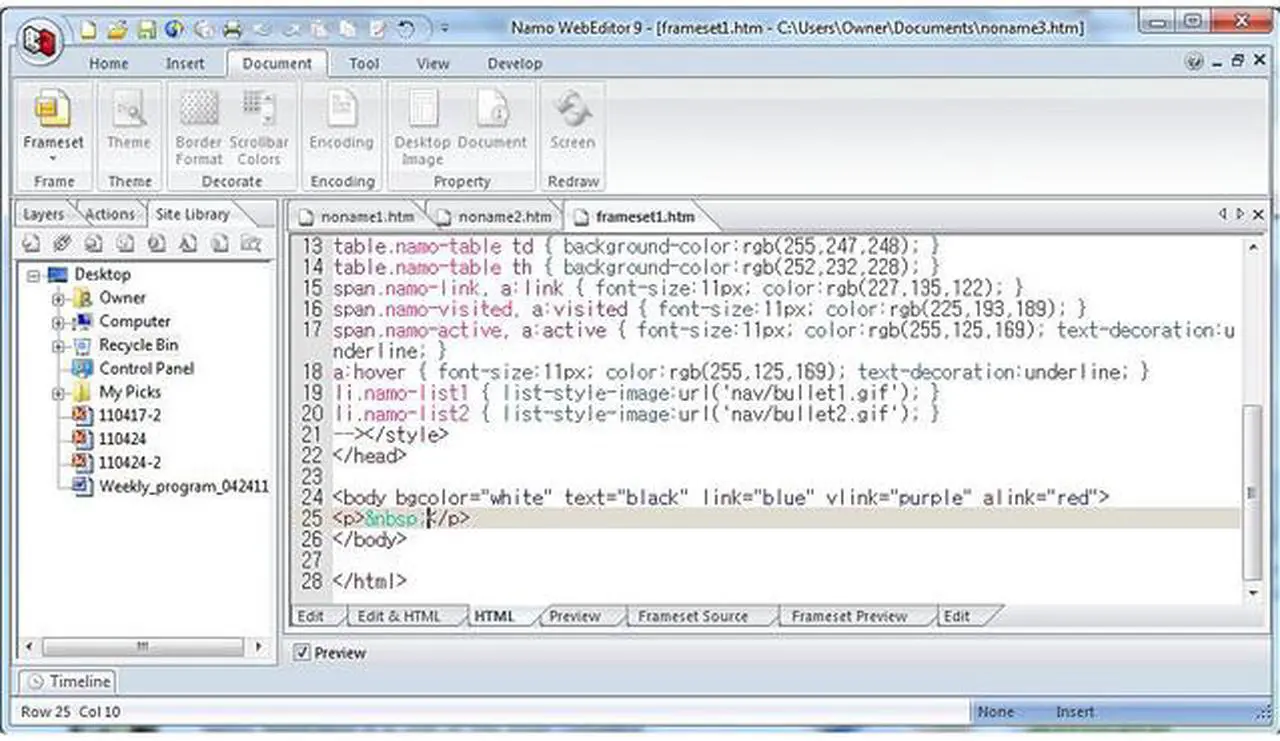Open the quick access toolbar customize arrow

coord(444,29)
